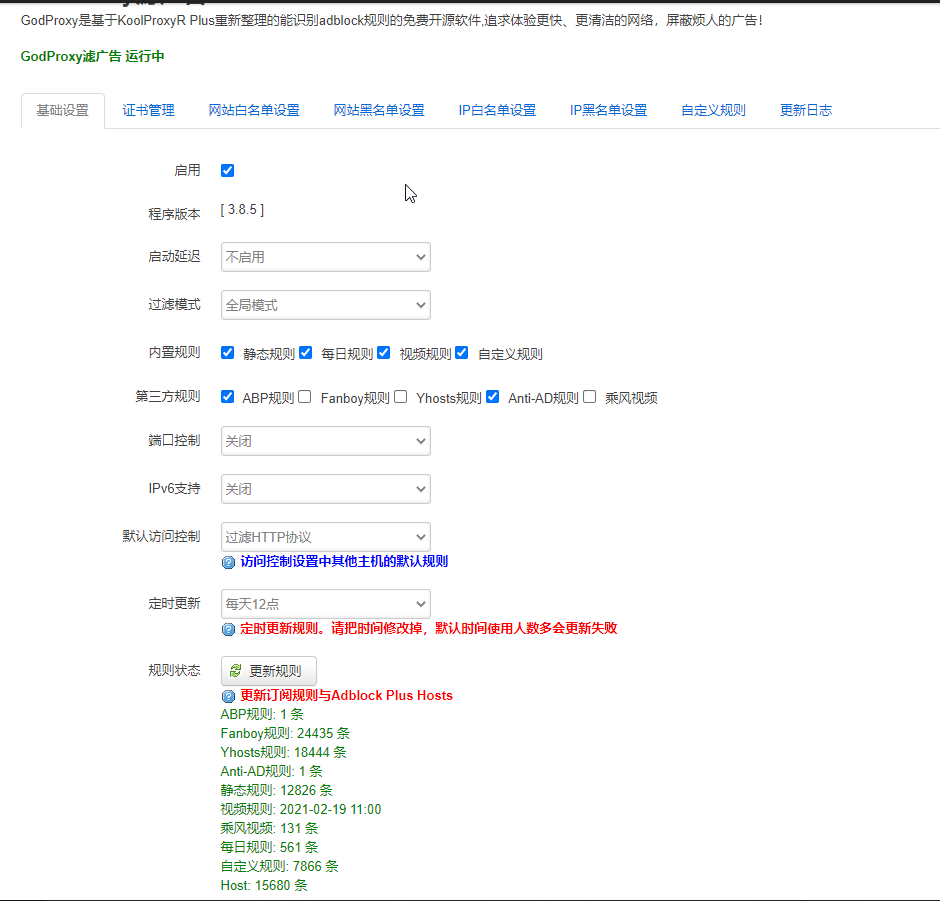Open the IPv6支持 dropdown
The height and width of the screenshot is (901, 940).
pos(325,489)
